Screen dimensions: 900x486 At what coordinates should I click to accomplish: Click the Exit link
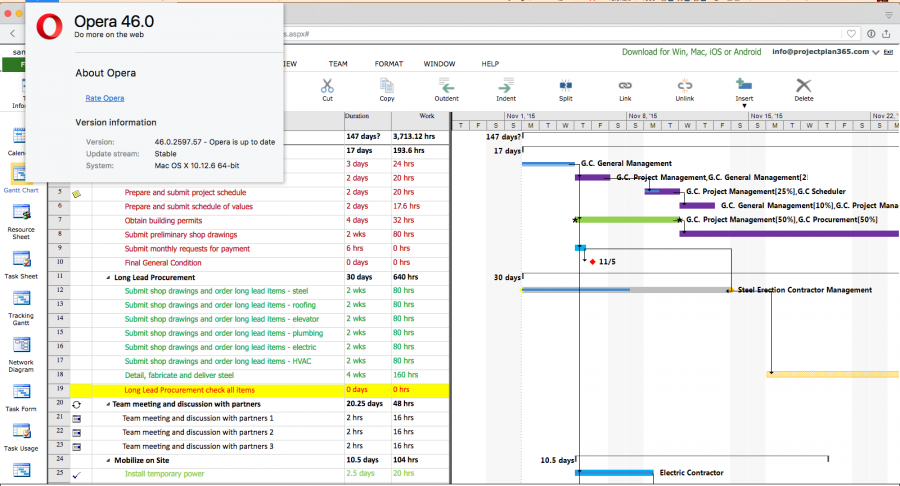[x=888, y=52]
